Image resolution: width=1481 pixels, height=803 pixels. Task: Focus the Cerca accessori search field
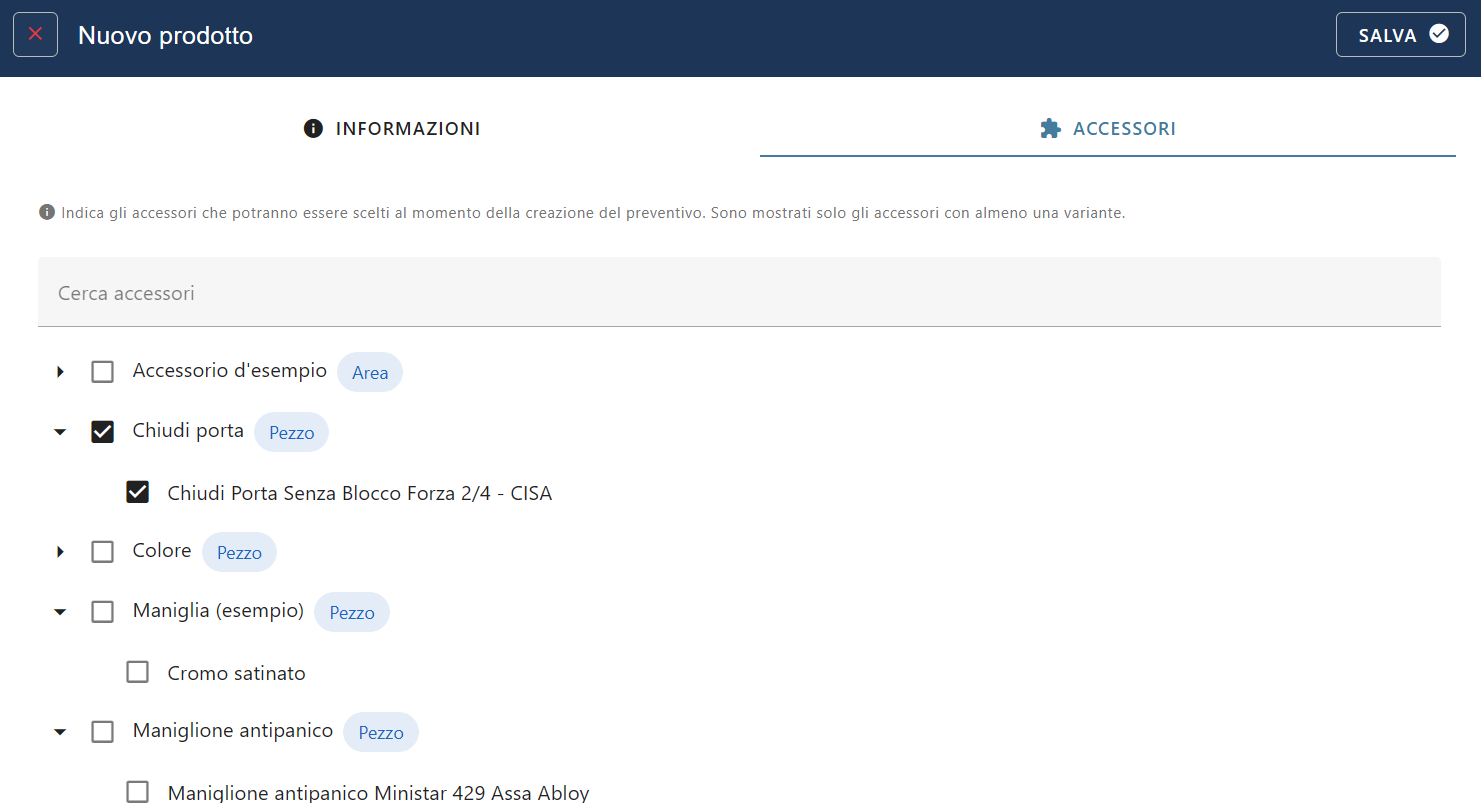pos(739,293)
